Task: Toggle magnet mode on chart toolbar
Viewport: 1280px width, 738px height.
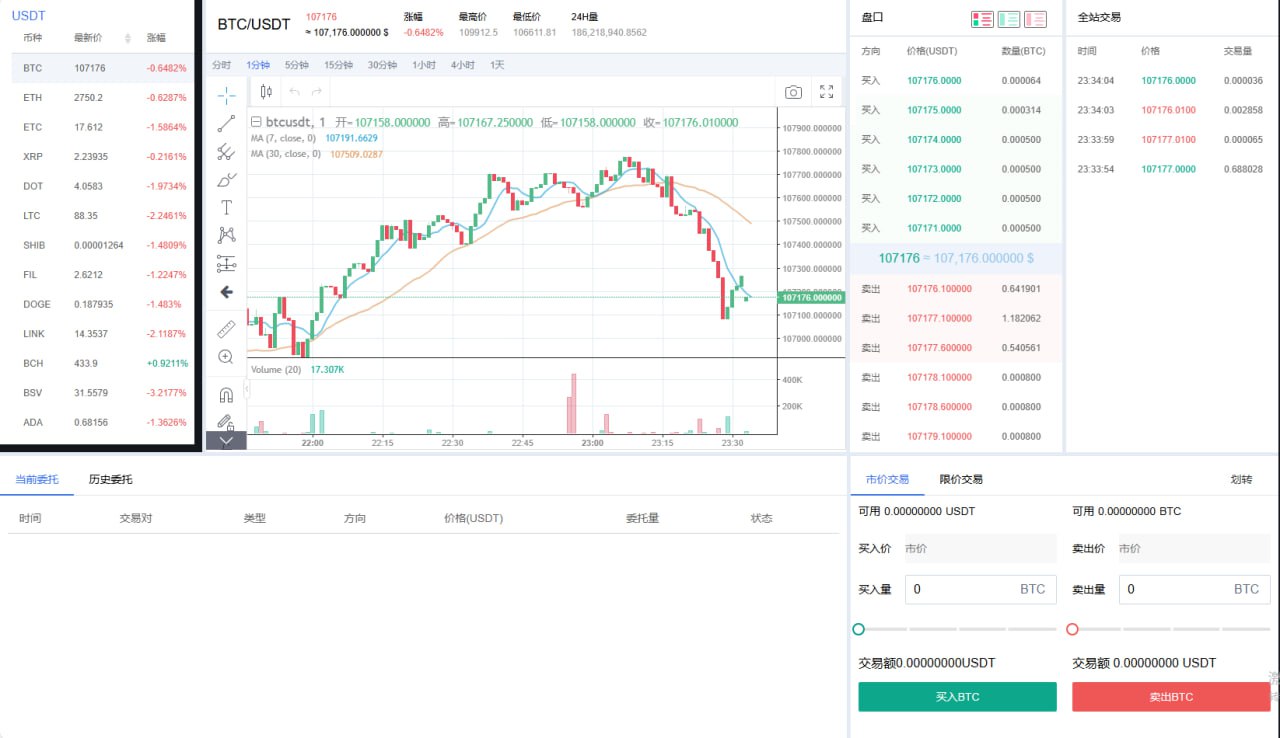Action: click(226, 394)
